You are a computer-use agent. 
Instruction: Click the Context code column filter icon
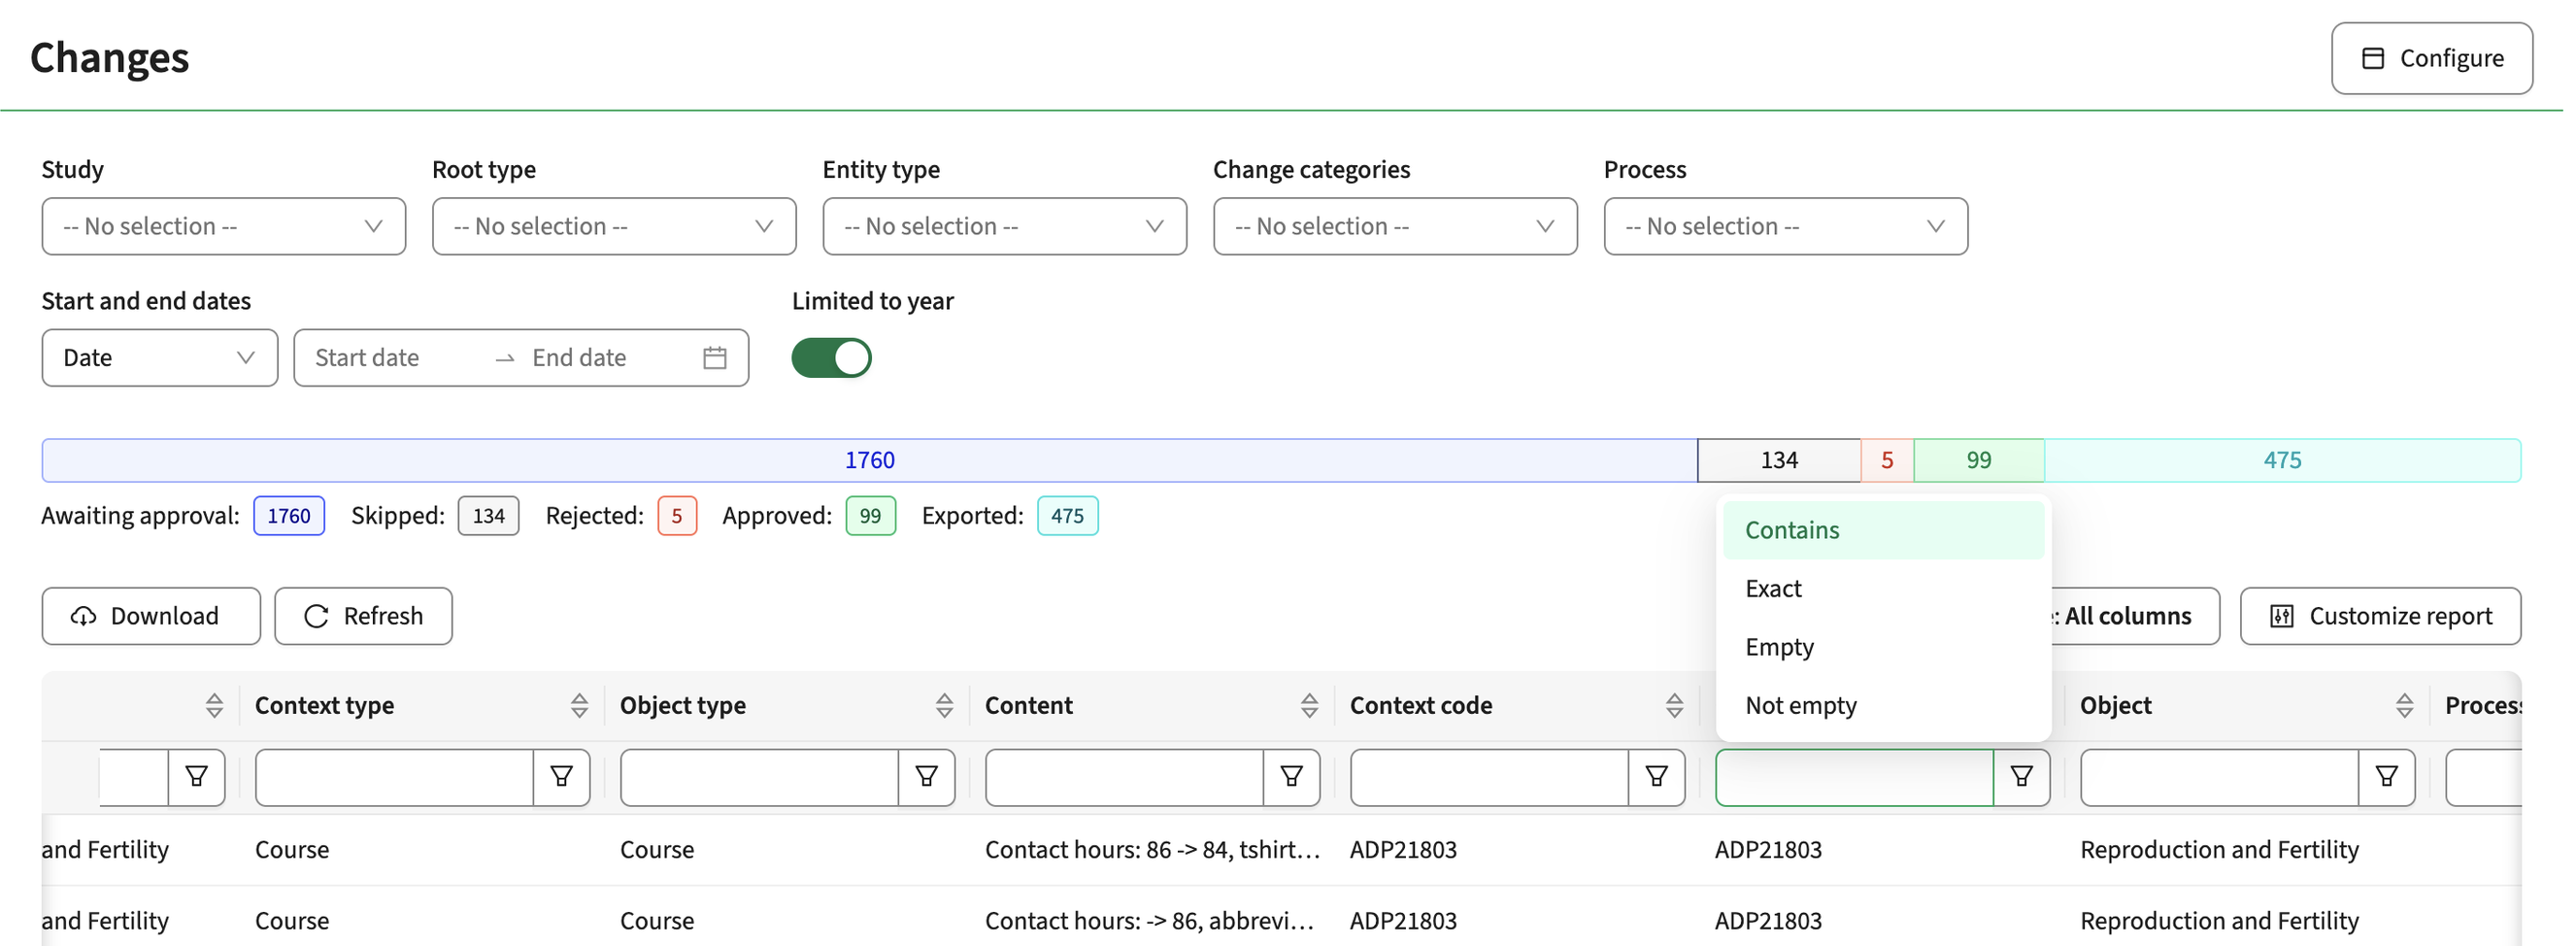point(1656,777)
